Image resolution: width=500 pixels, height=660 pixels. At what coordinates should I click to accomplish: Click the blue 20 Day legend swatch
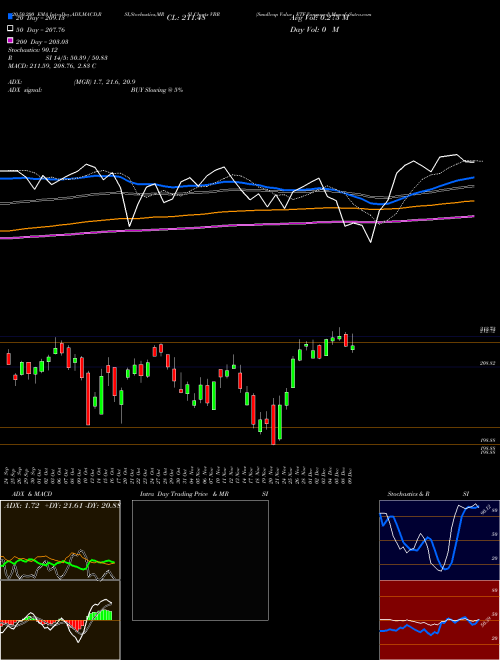click(11, 16)
